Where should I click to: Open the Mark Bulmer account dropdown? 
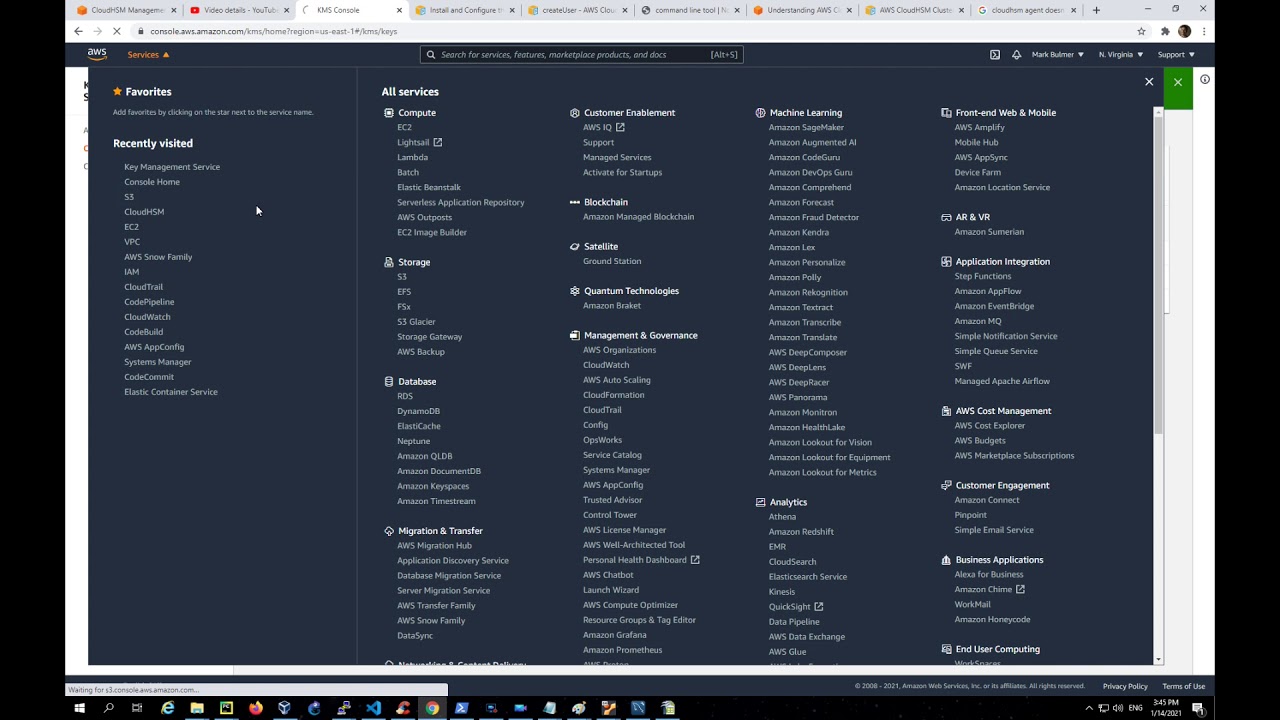pyautogui.click(x=1058, y=55)
